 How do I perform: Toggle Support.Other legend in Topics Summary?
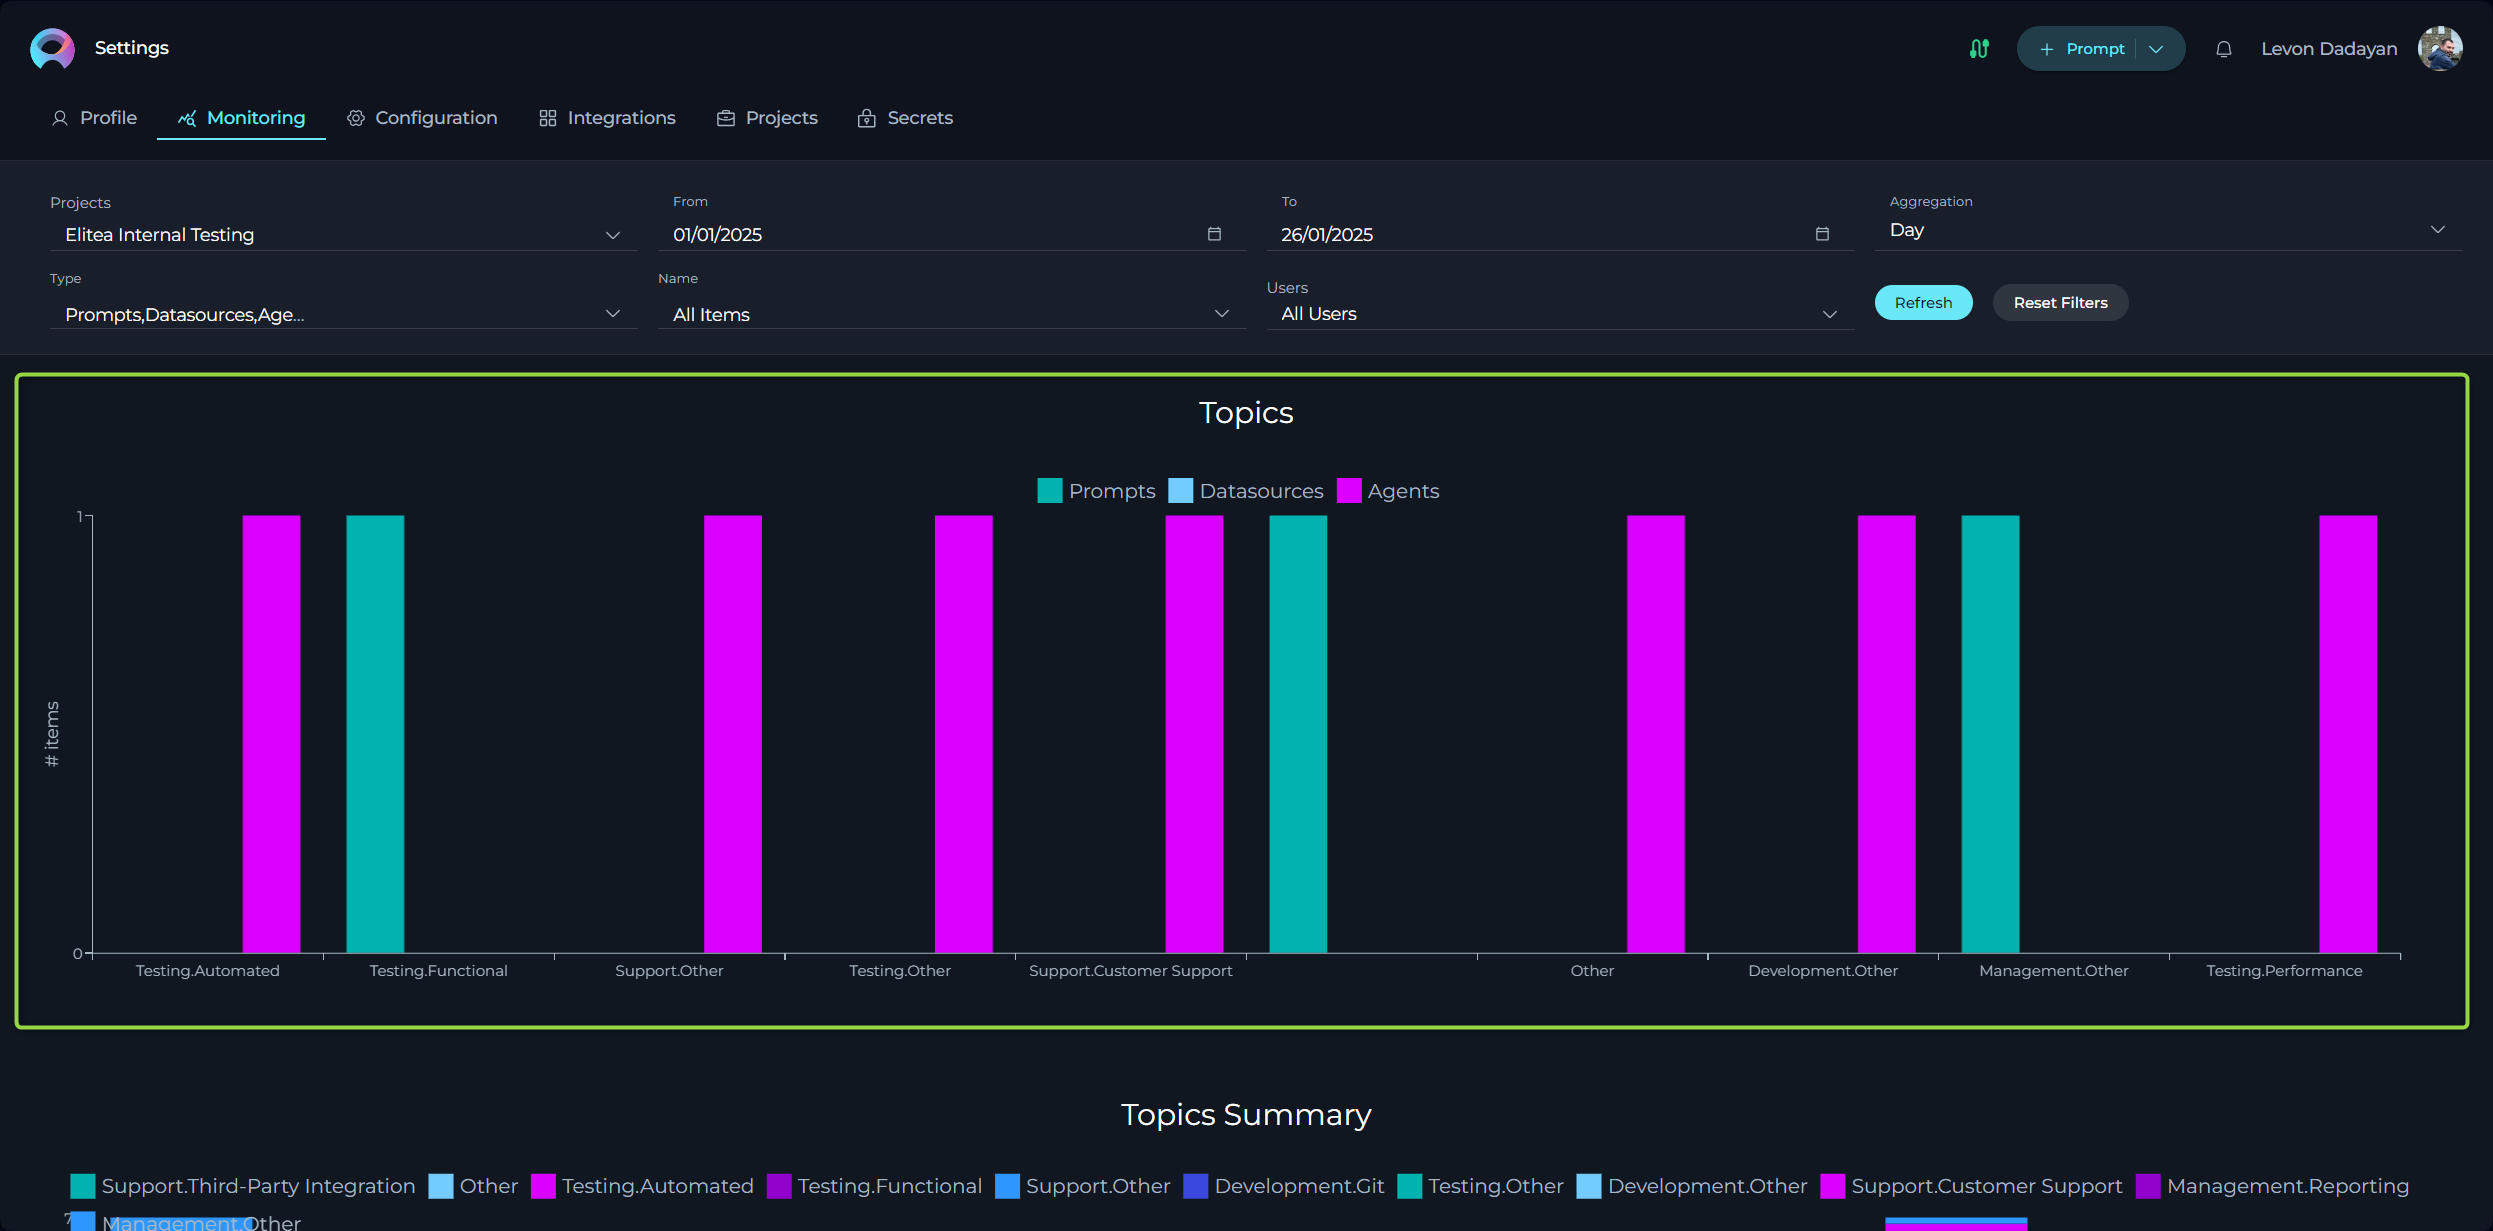(1083, 1186)
